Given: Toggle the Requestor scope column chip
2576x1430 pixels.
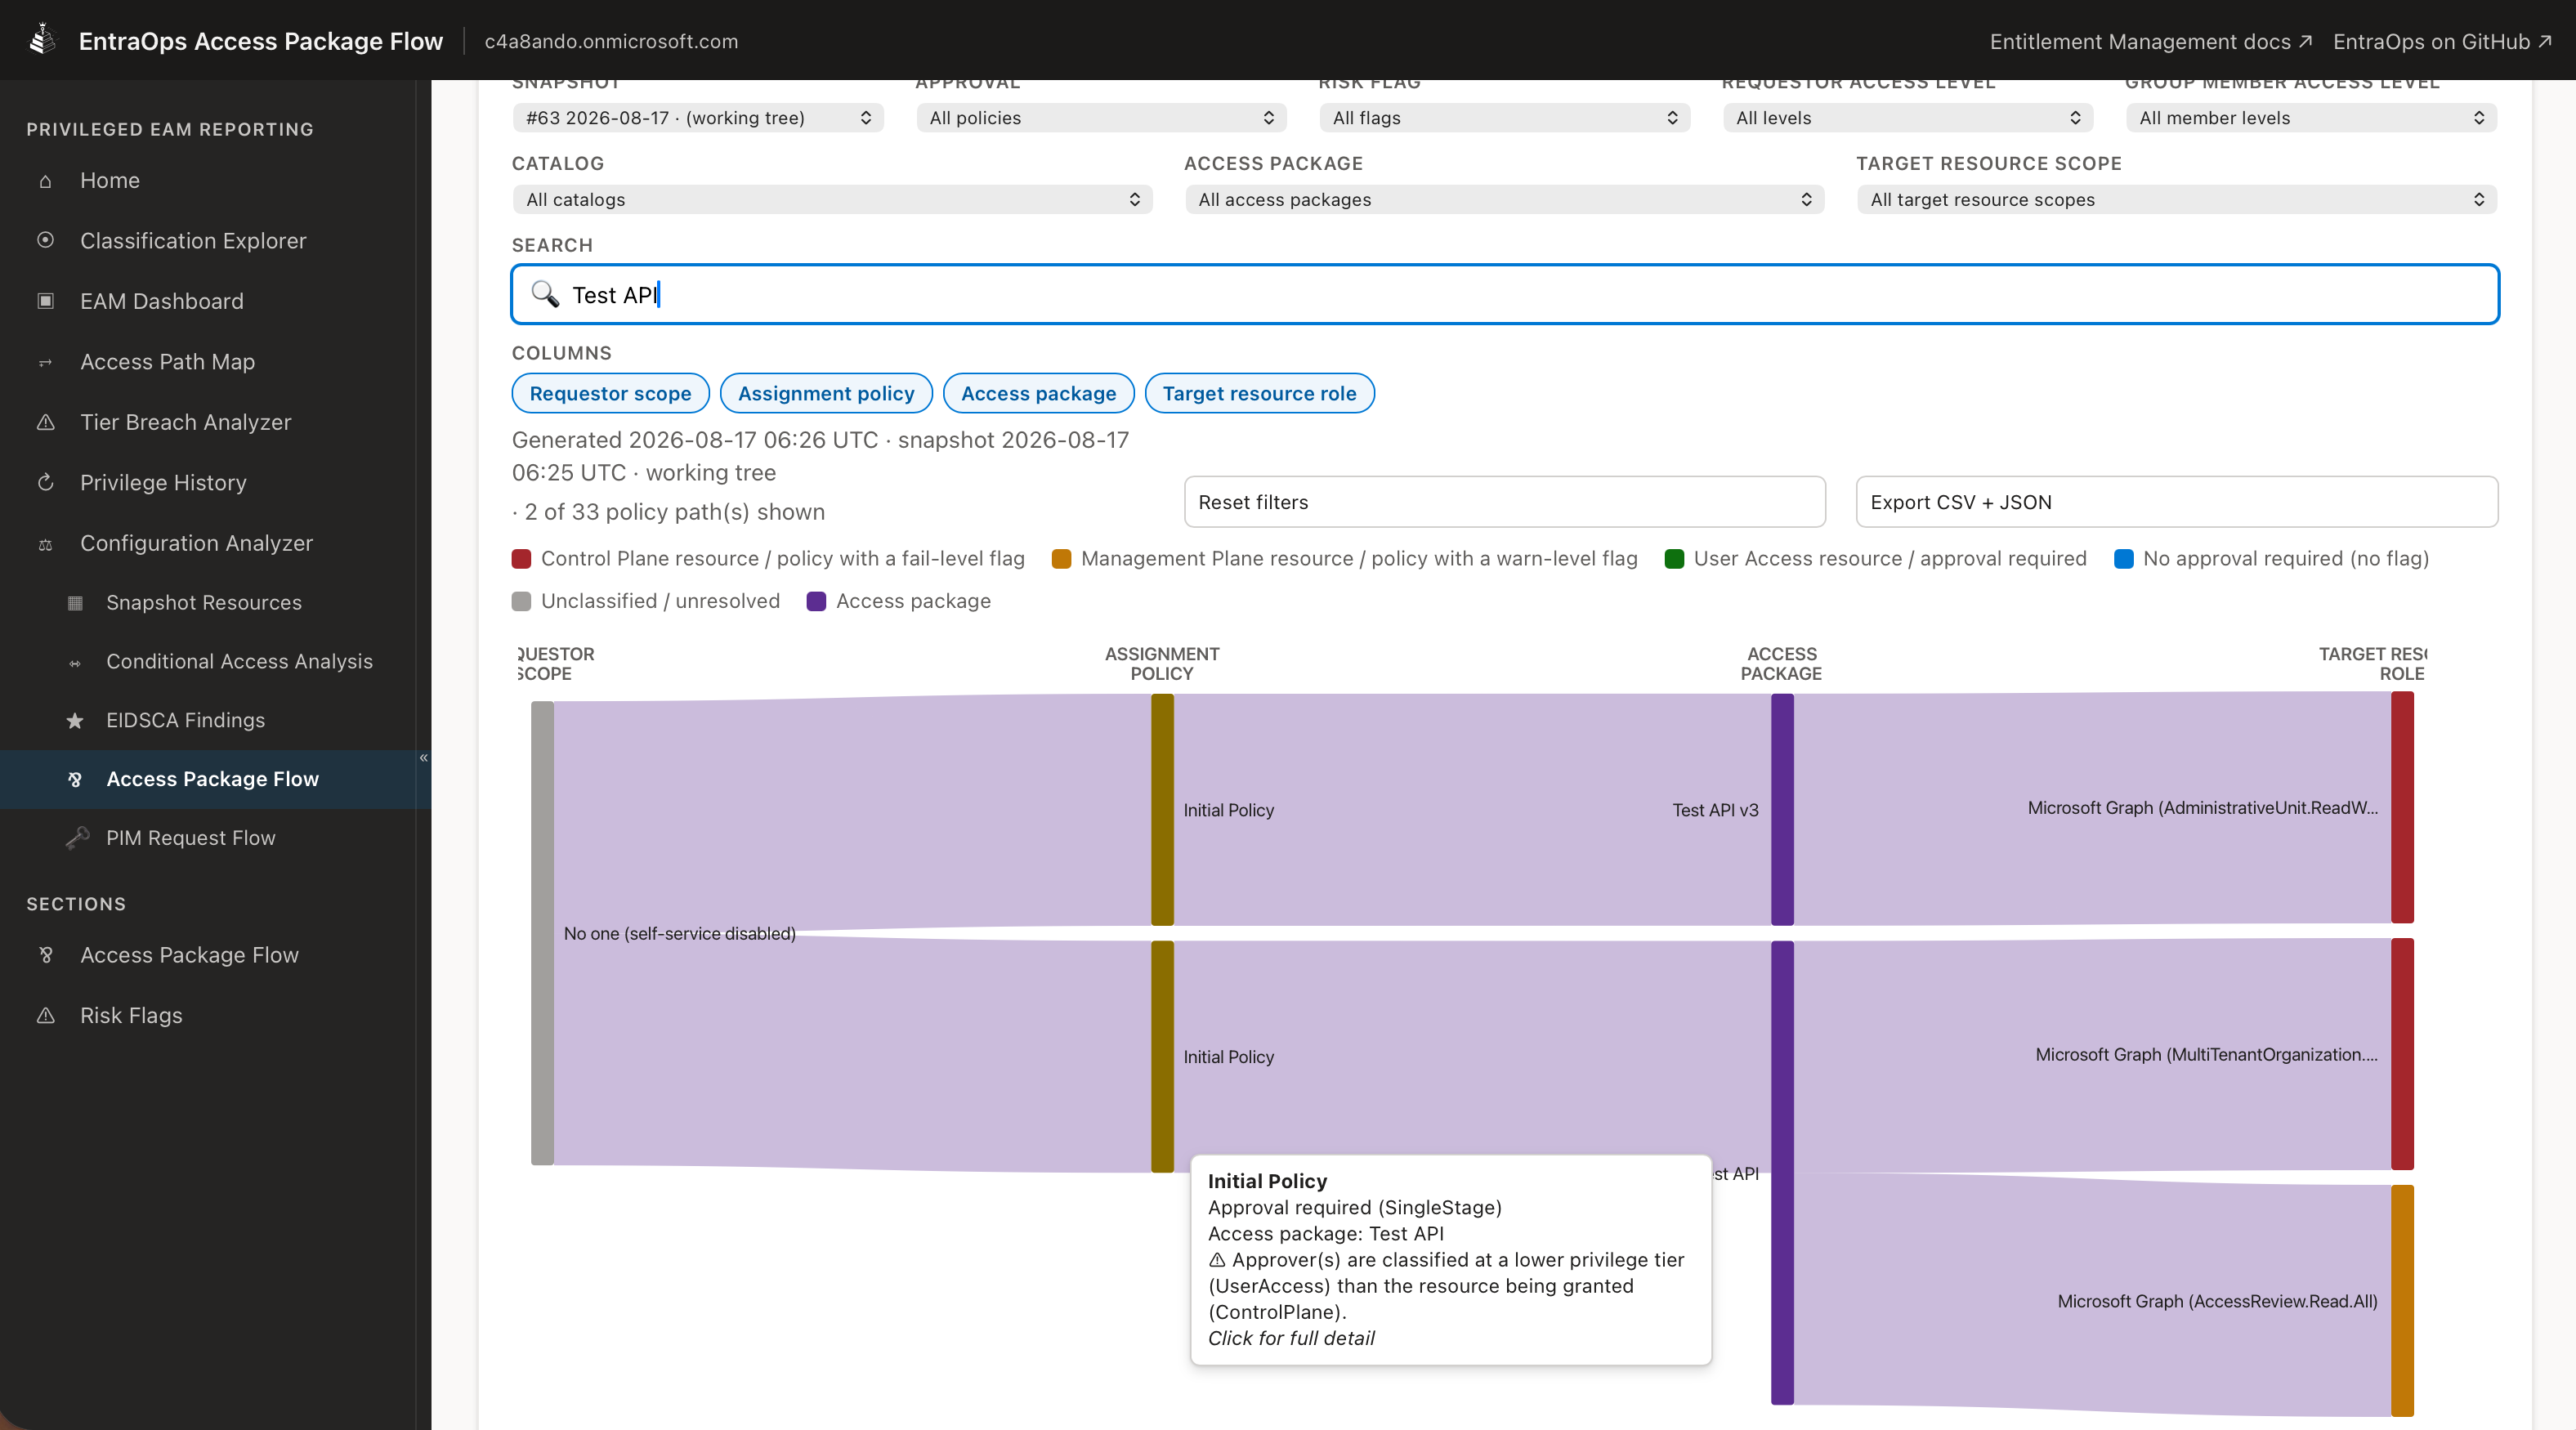Looking at the screenshot, I should click(x=610, y=393).
